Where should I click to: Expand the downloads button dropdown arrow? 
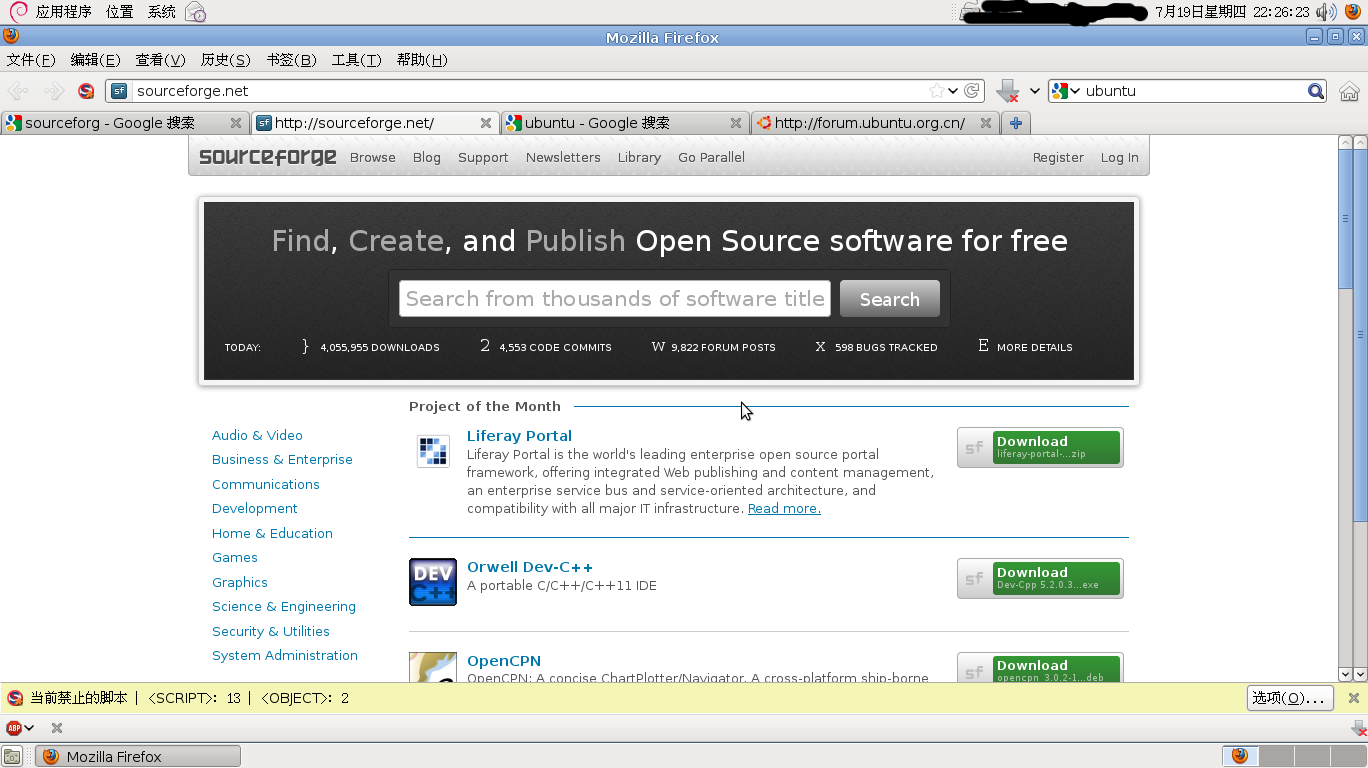[1035, 91]
